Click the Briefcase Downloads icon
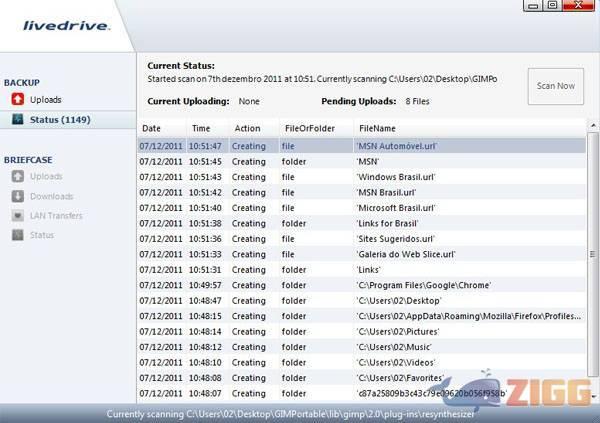This screenshot has height=423, width=600. [x=18, y=196]
